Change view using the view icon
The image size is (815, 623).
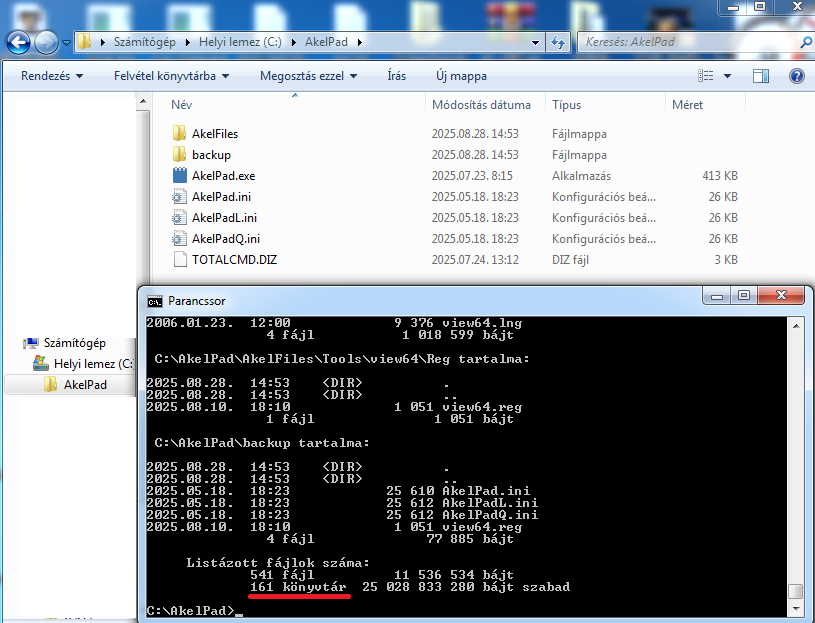pos(705,76)
